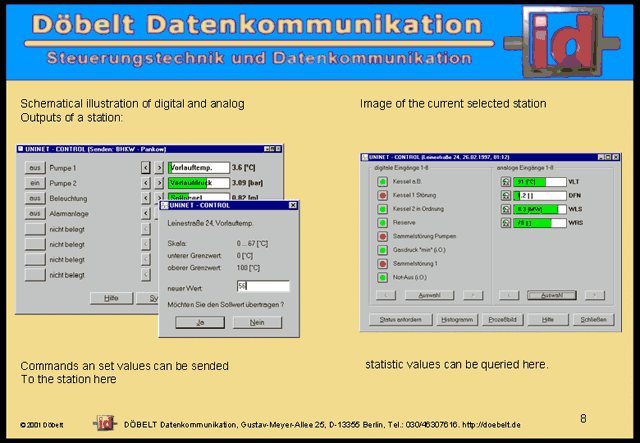Screen dimensions: 640x443
Task: Click the right arrow beside Vorlauftemp.
Action: [159, 167]
